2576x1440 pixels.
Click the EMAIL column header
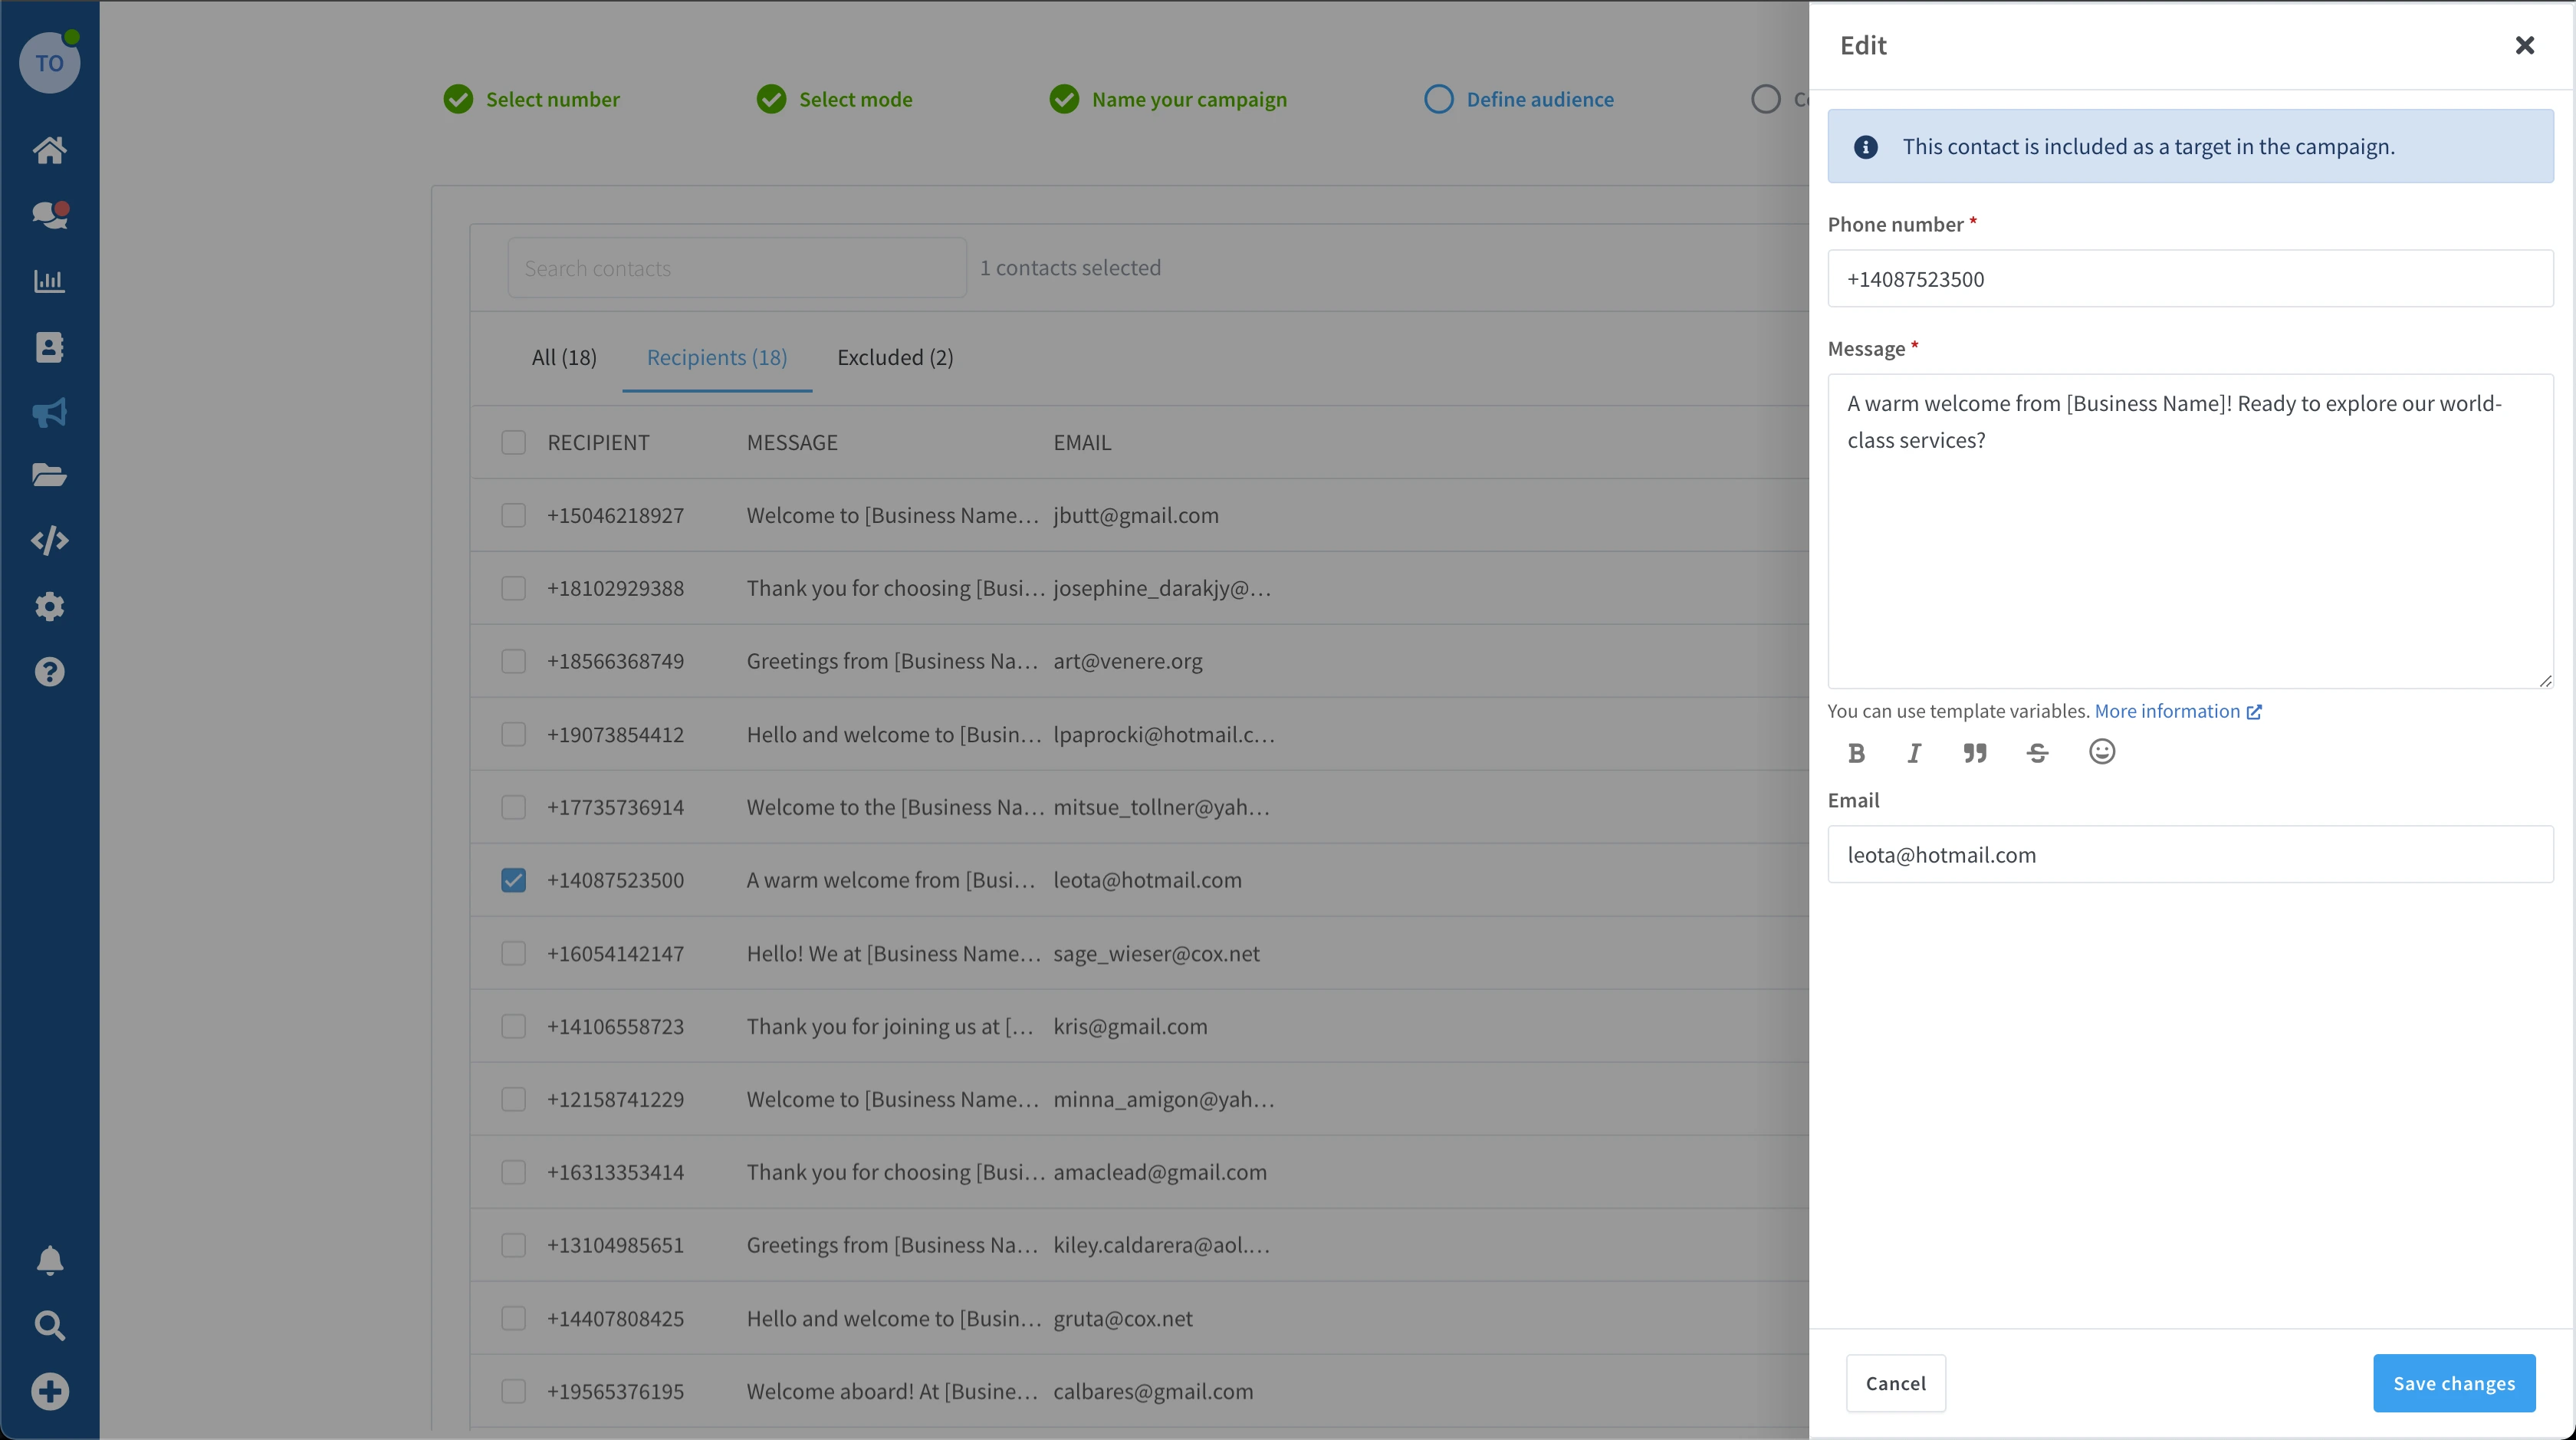pyautogui.click(x=1082, y=442)
